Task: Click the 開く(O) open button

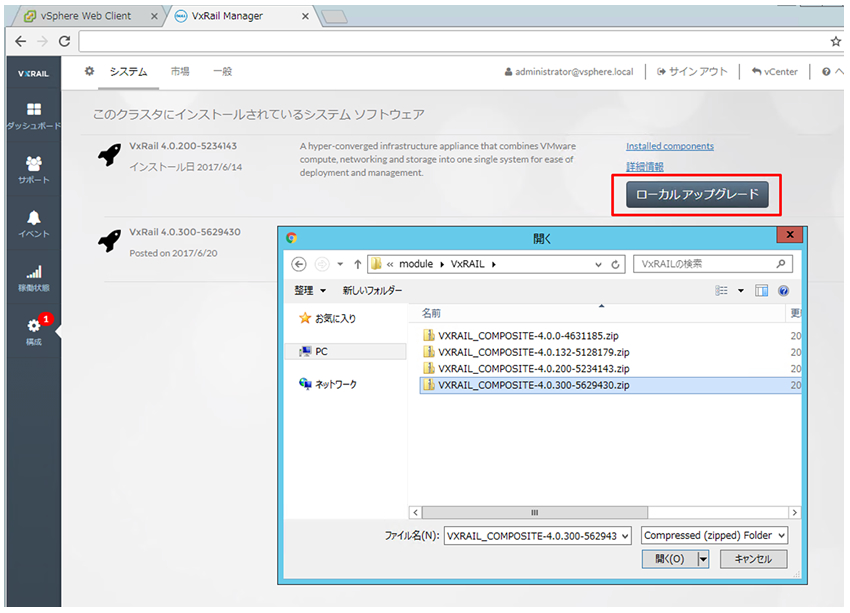Action: 669,559
